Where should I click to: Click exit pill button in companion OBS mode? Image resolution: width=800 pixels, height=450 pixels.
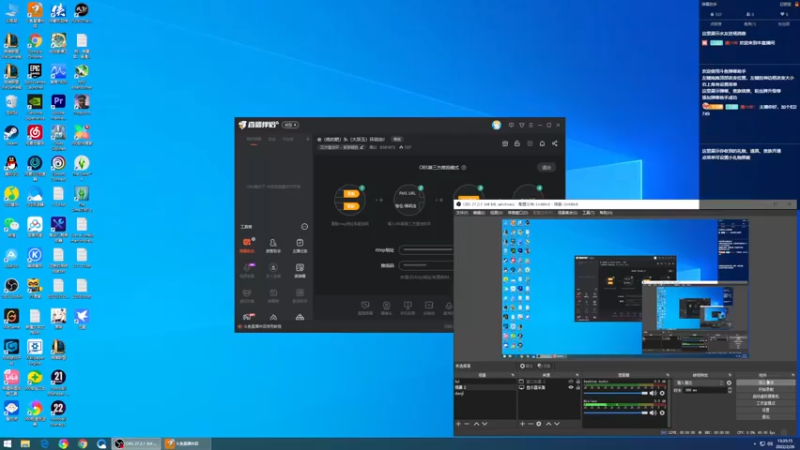(x=546, y=167)
